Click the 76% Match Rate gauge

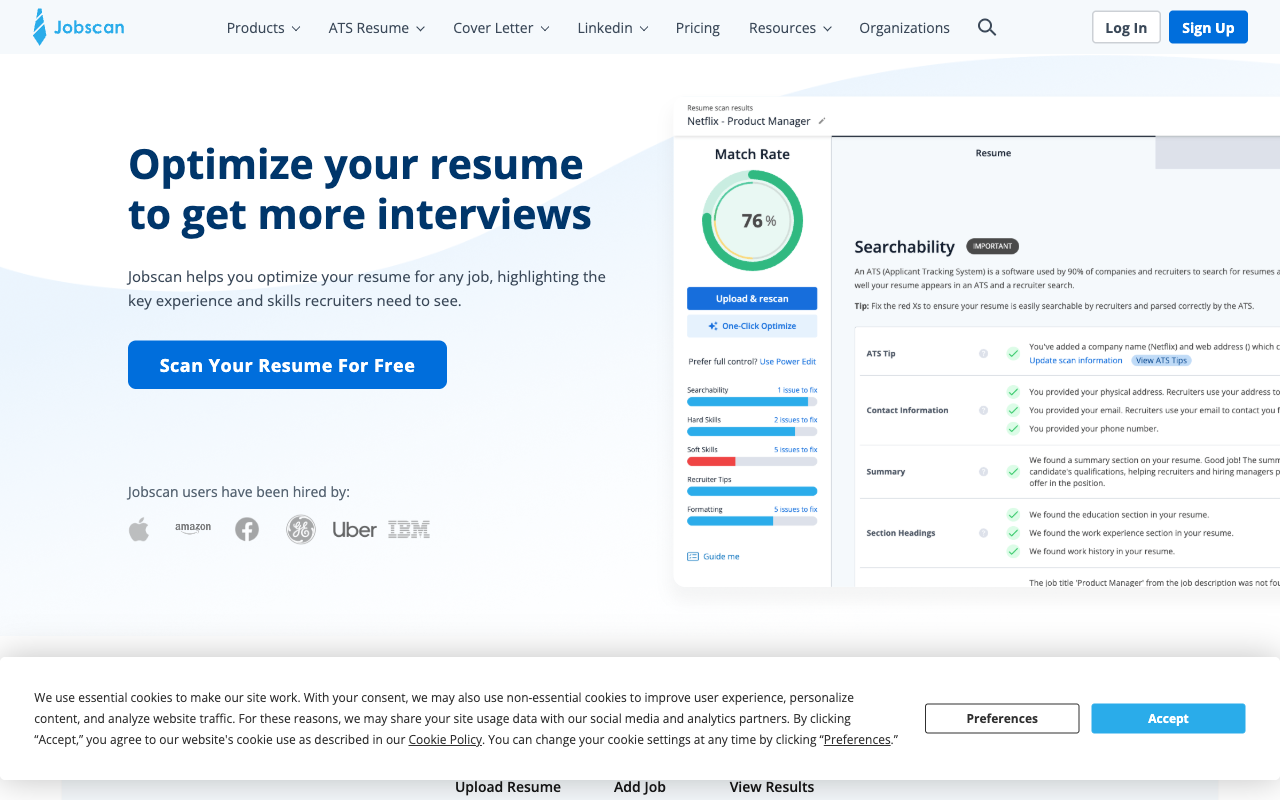click(753, 221)
